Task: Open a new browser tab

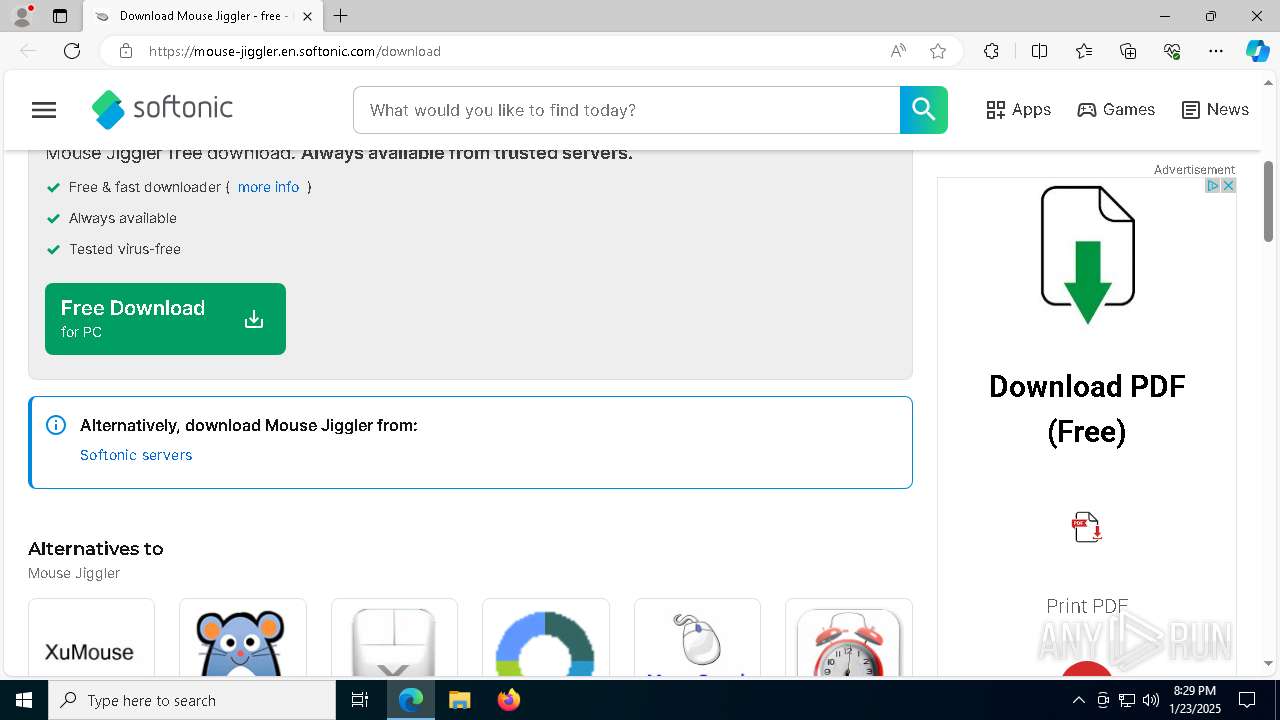Action: tap(341, 16)
